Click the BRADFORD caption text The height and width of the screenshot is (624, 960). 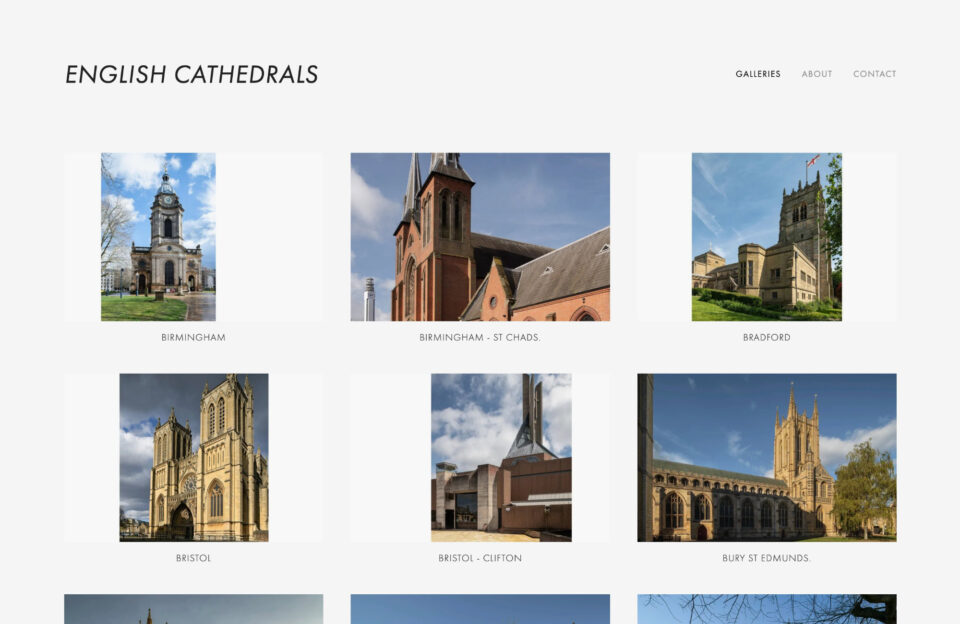click(x=767, y=337)
